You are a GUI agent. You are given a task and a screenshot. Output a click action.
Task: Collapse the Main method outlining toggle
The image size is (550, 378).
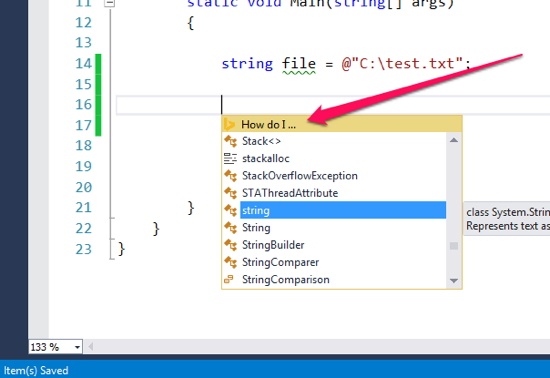click(109, 3)
